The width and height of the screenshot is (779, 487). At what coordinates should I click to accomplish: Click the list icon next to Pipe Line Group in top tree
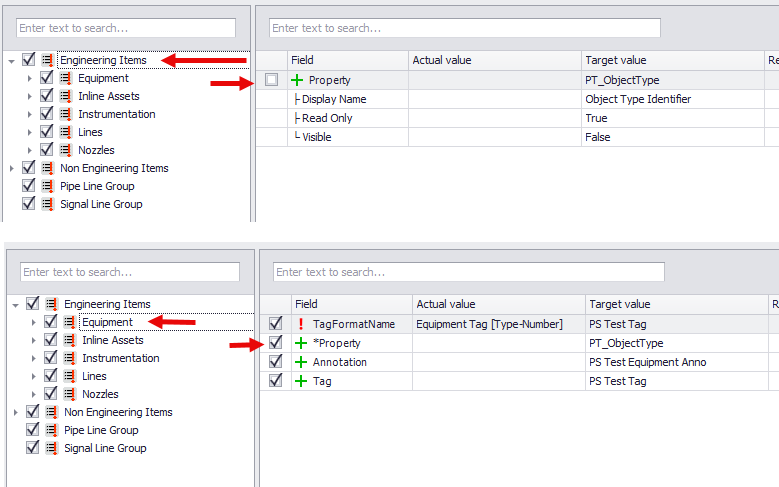47,186
